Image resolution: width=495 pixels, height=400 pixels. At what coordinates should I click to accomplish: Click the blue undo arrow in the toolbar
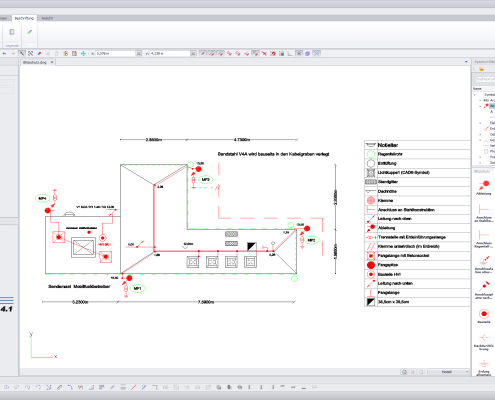[4, 53]
